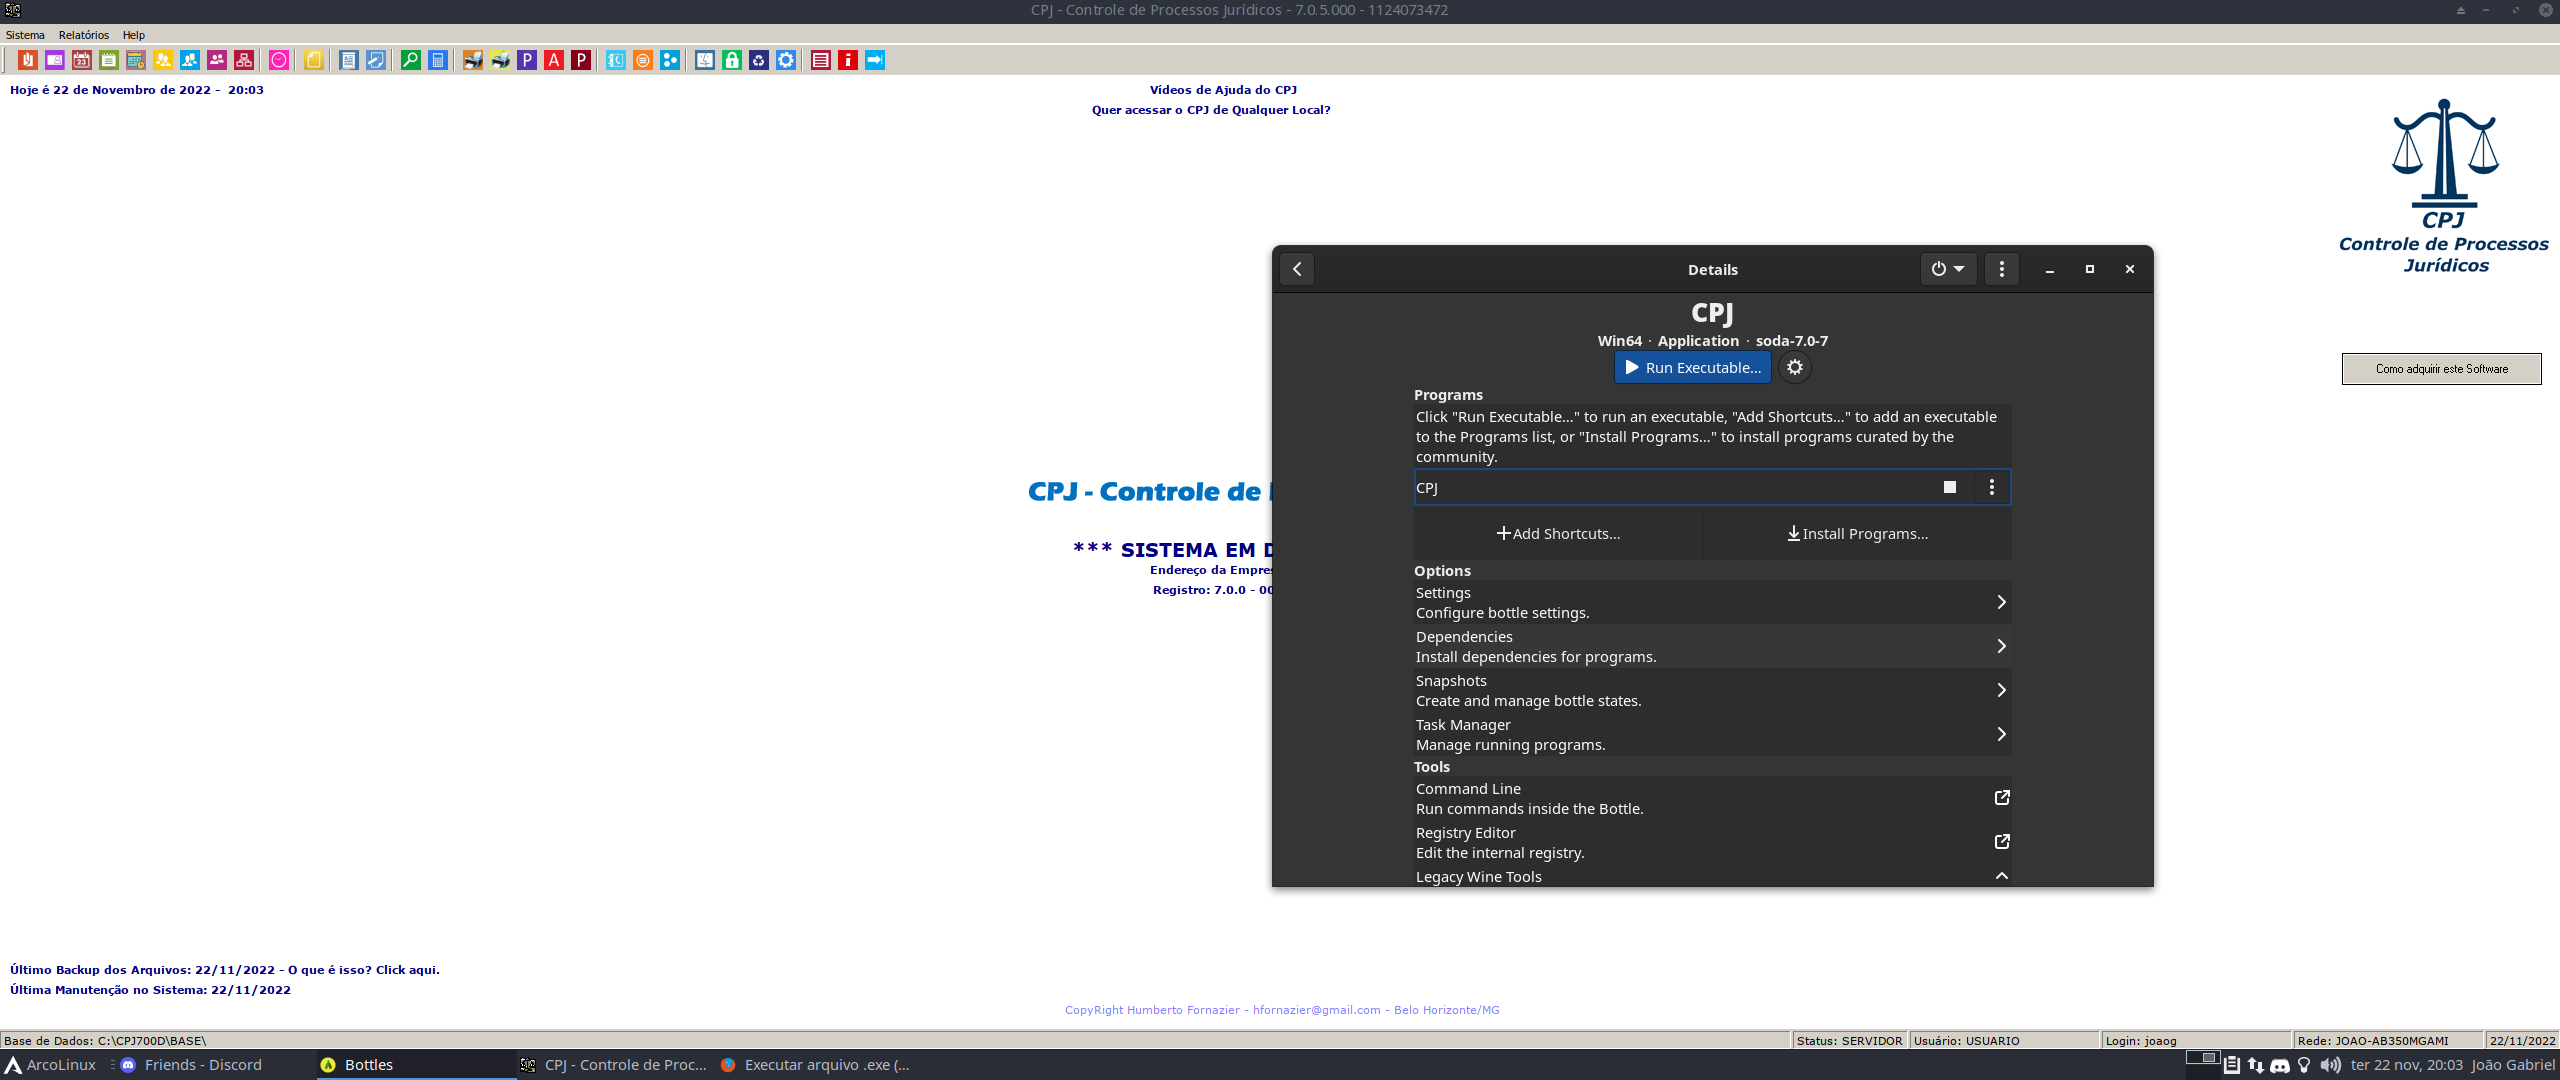Open the calendar 23 toolbar icon
The width and height of the screenshot is (2560, 1080).
click(82, 60)
